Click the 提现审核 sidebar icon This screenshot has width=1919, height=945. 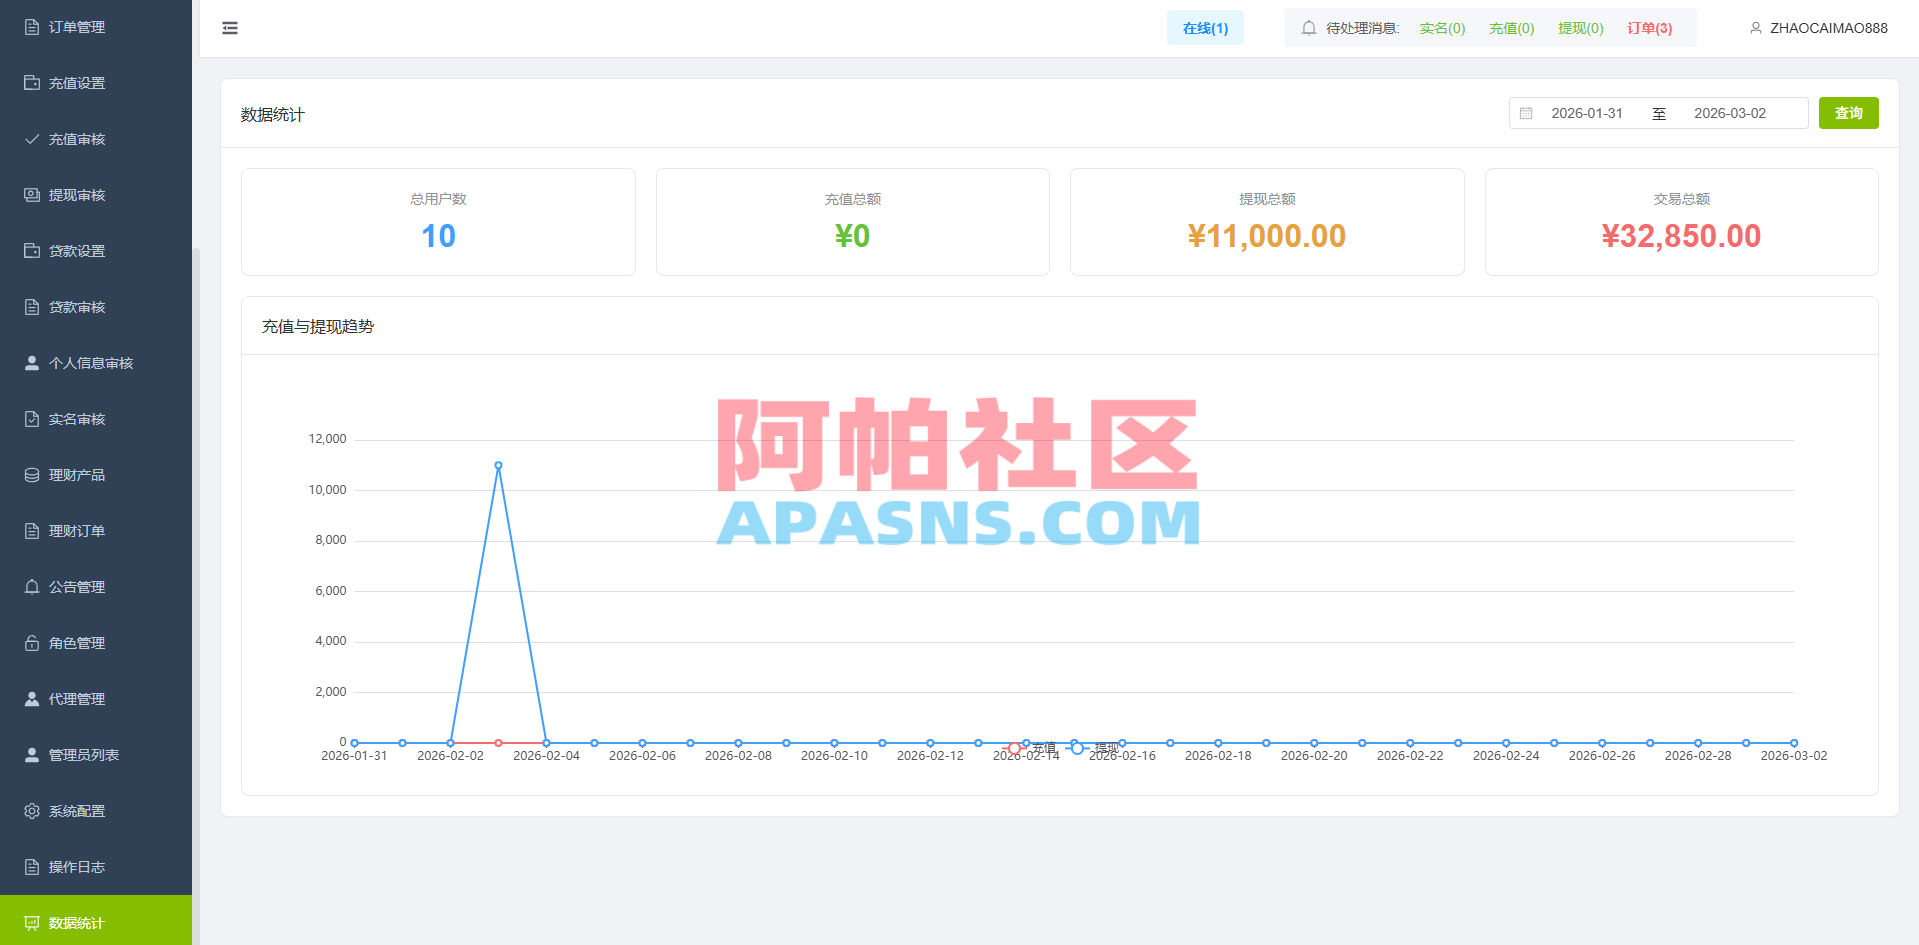(x=32, y=195)
